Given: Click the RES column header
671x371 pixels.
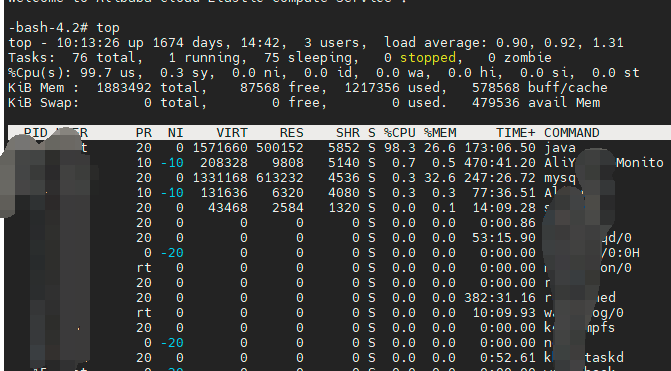Looking at the screenshot, I should [291, 133].
